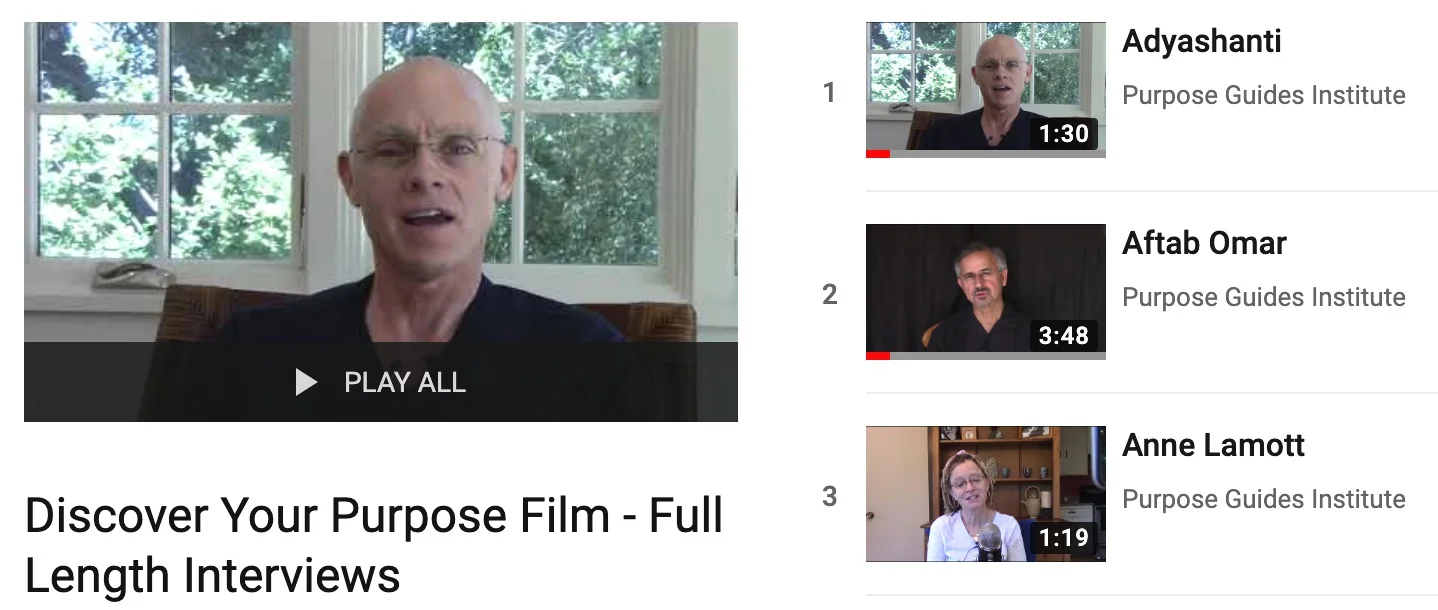
Task: Click the 1:30 duration badge
Action: coord(1064,133)
